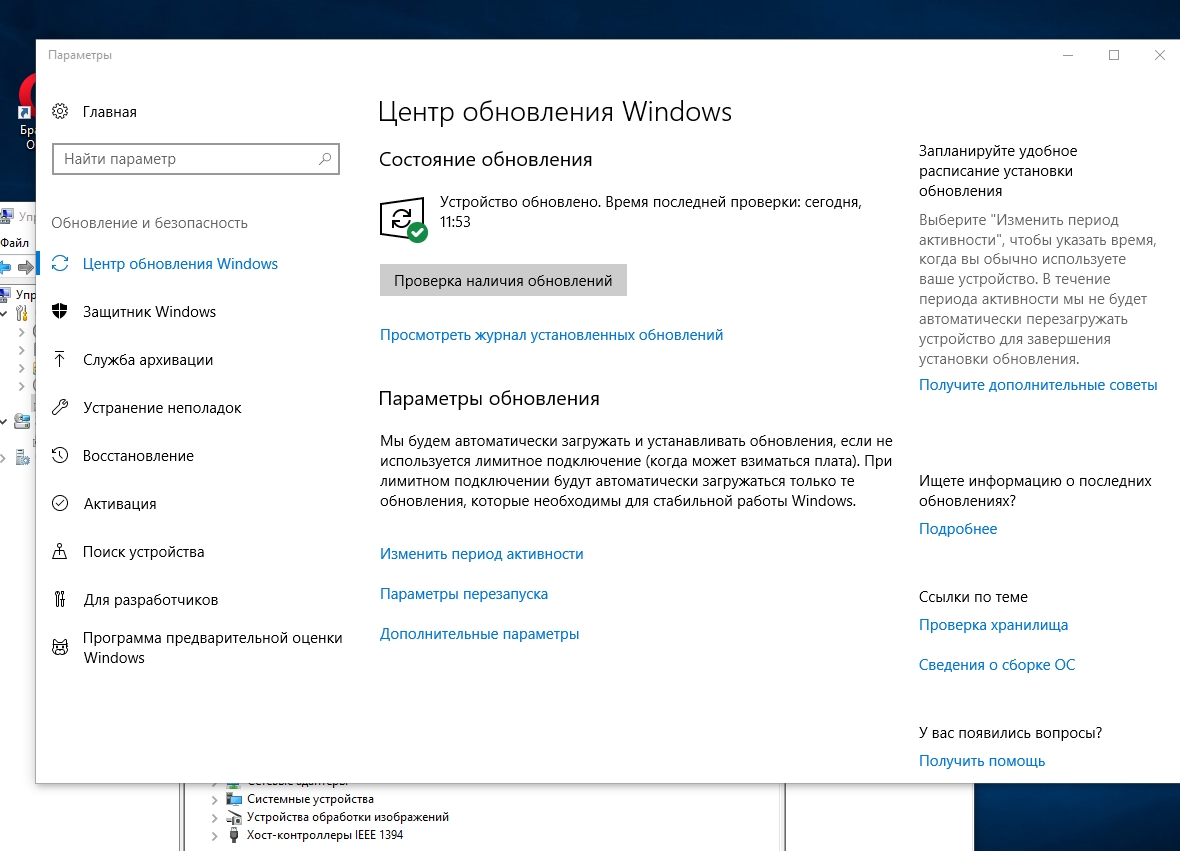Image resolution: width=1180 pixels, height=851 pixels.
Task: Expand the Устройства обработки изображений node
Action: (214, 818)
